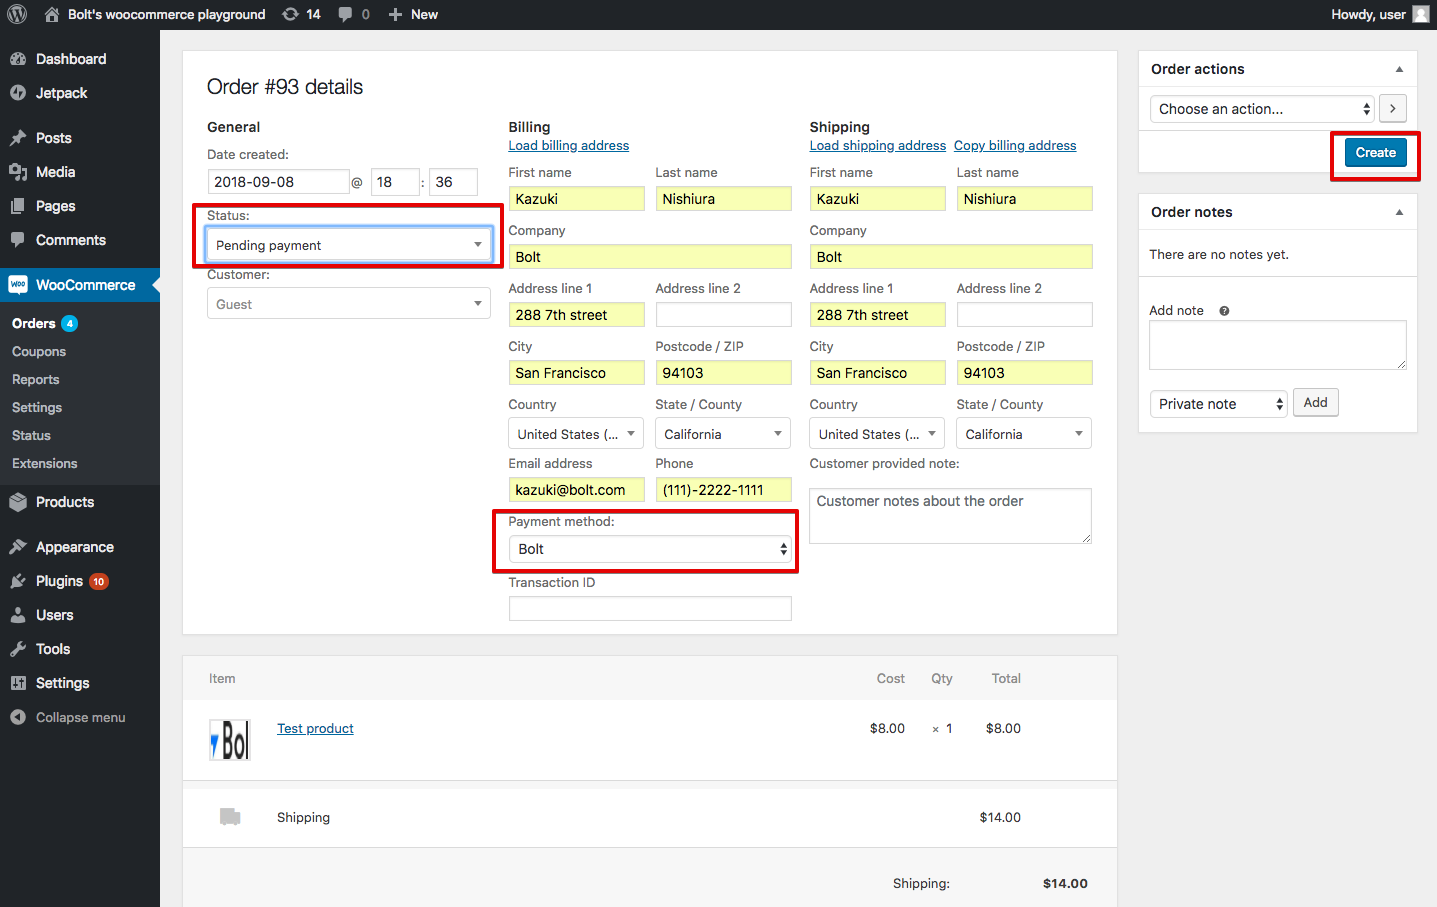Click Copy billing address link
Viewport: 1437px width, 907px height.
tap(1015, 146)
